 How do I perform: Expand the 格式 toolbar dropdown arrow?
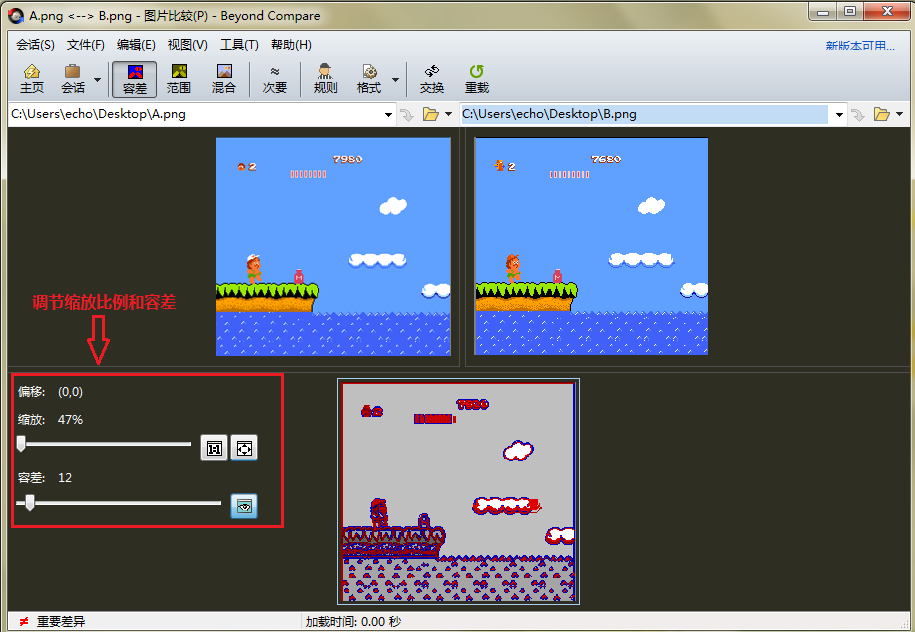(x=395, y=79)
